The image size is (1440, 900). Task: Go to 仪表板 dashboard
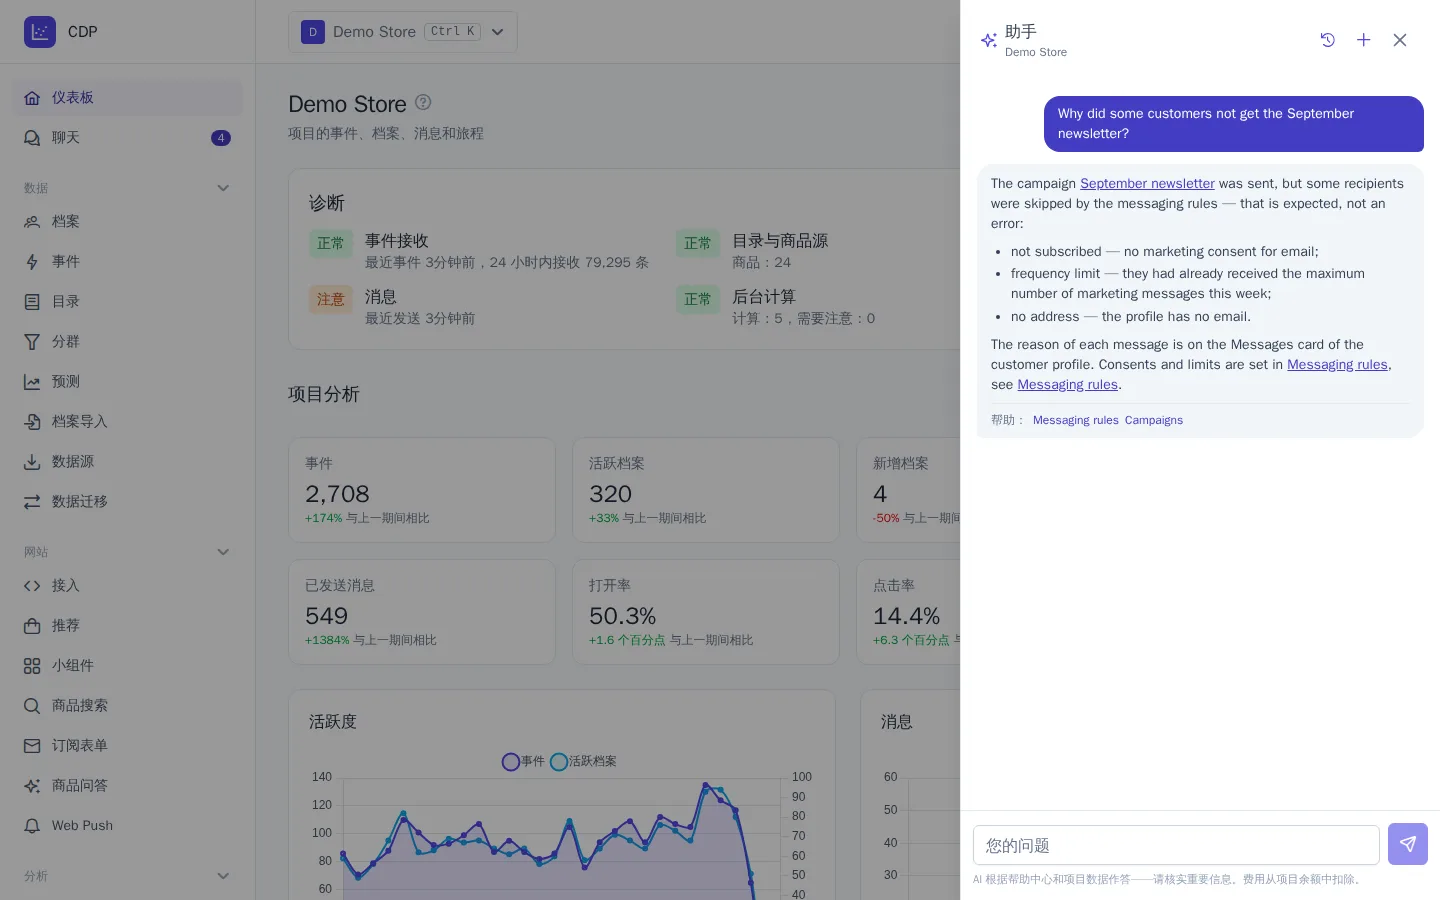pos(128,98)
